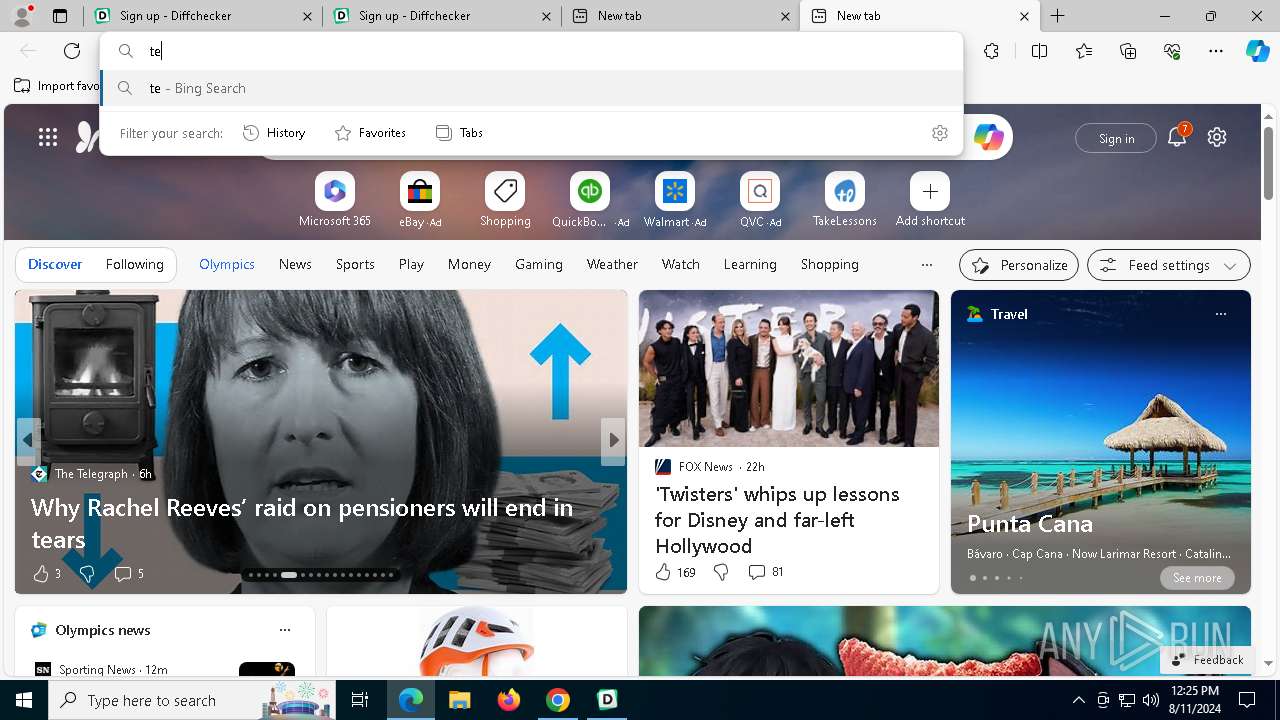Click the Windows taskbar search box

pyautogui.click(x=192, y=700)
